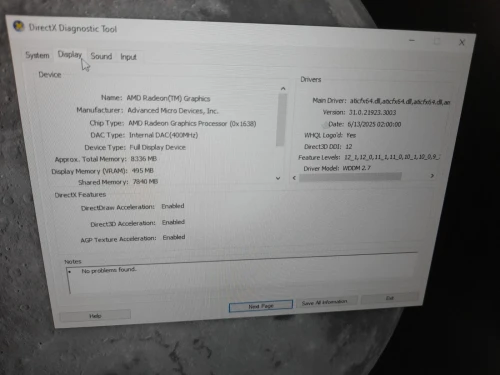Select the Display tab
The width and height of the screenshot is (500, 375).
point(70,54)
